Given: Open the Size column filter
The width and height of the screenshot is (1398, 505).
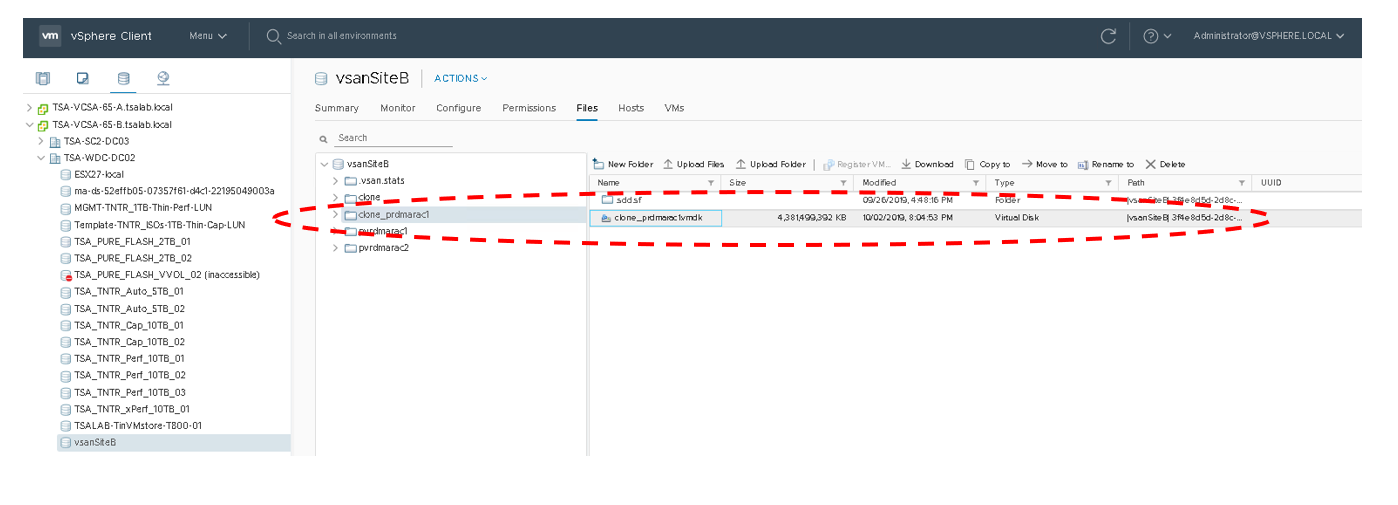Looking at the screenshot, I should coord(844,183).
